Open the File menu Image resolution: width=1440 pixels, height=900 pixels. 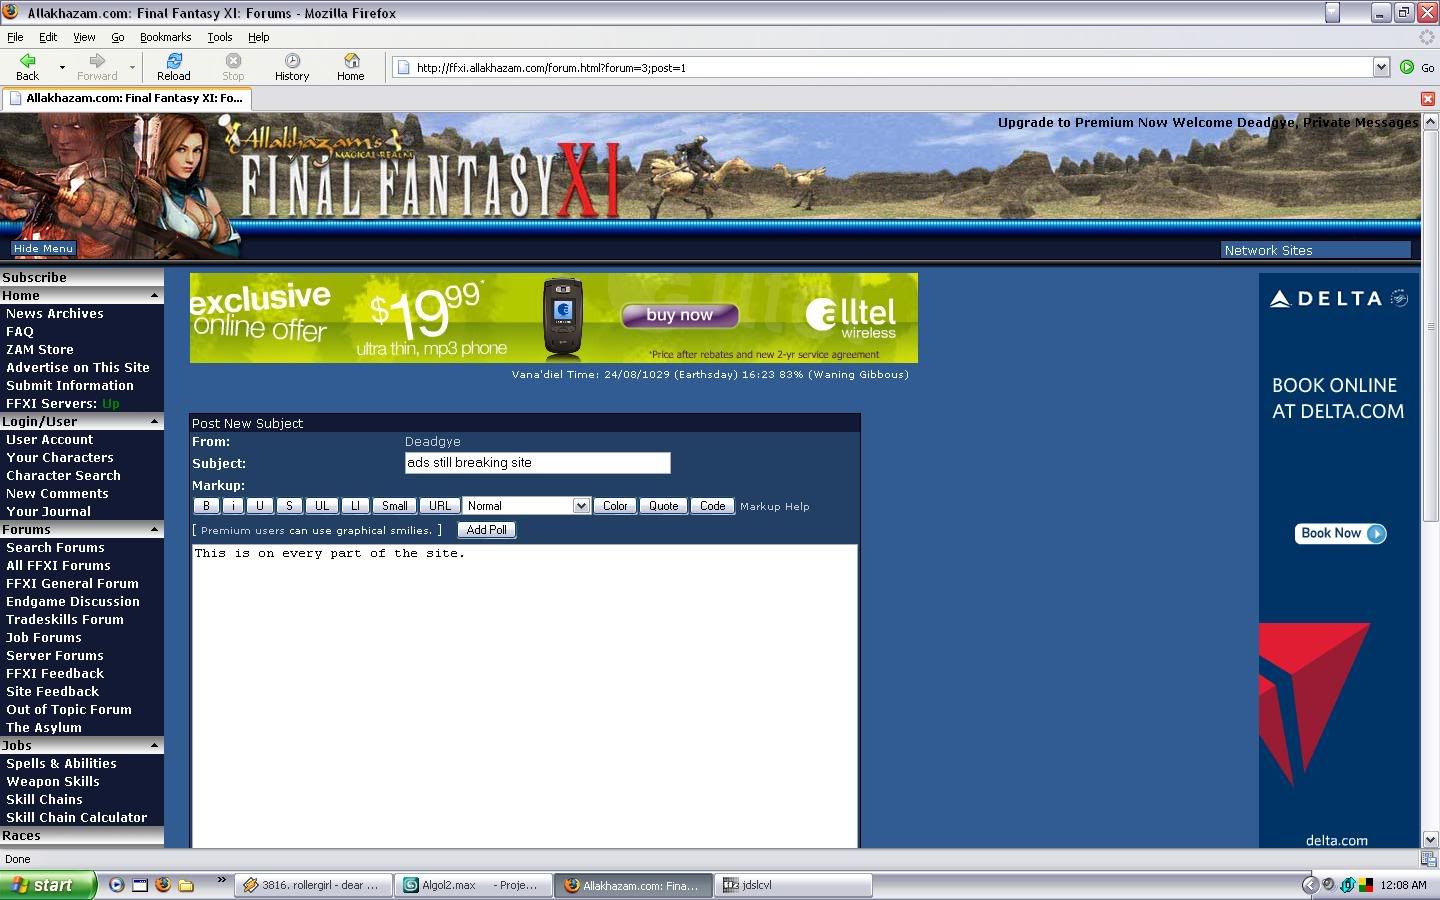15,37
